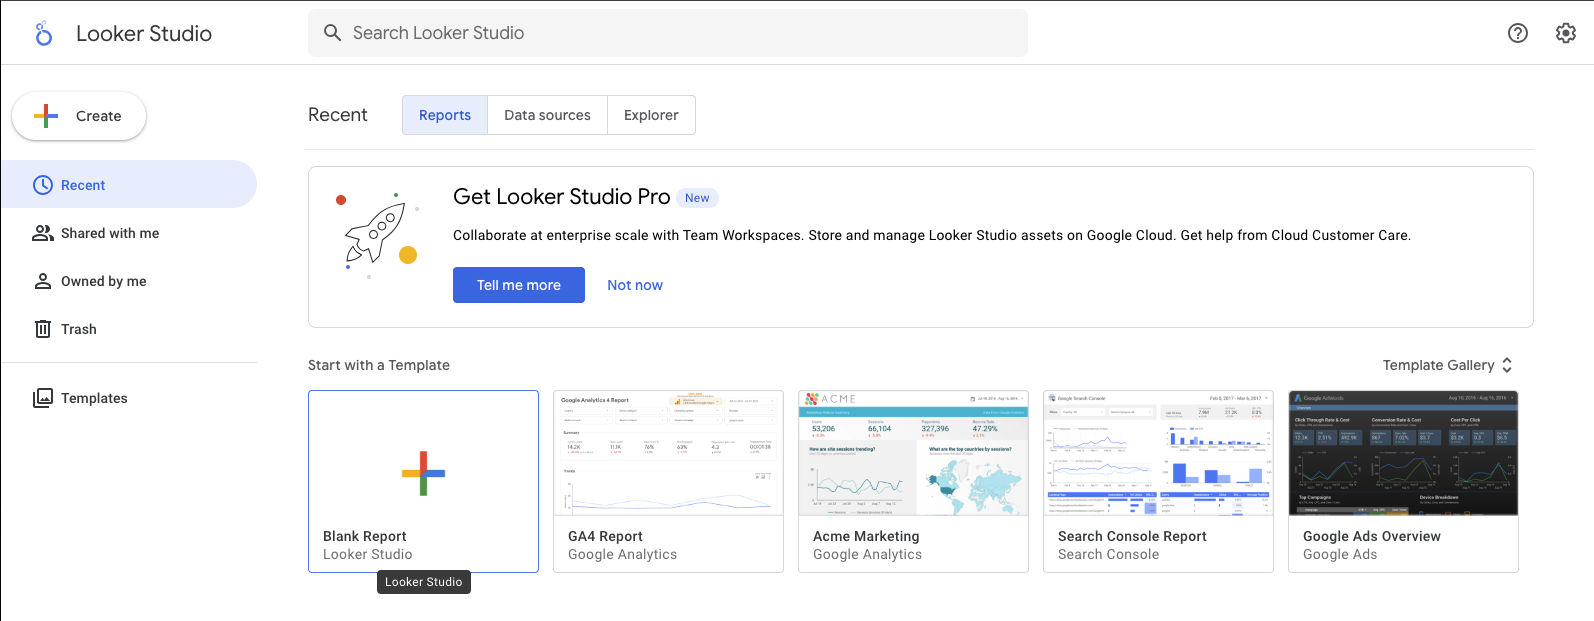The image size is (1594, 621).
Task: Click the Template Gallery label
Action: coord(1438,365)
